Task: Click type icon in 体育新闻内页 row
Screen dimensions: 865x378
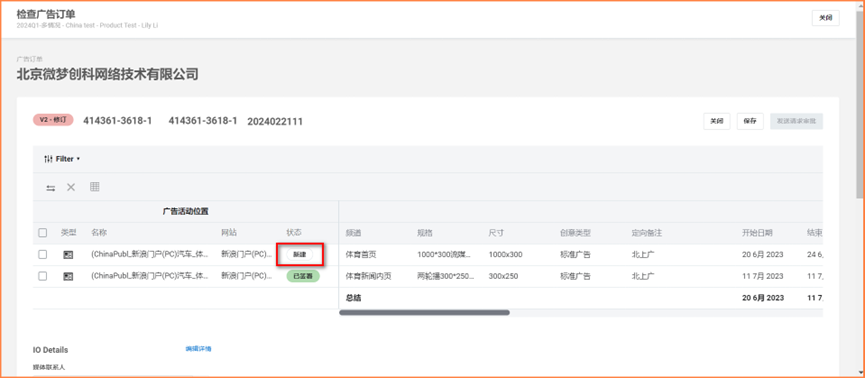Action: click(x=68, y=276)
